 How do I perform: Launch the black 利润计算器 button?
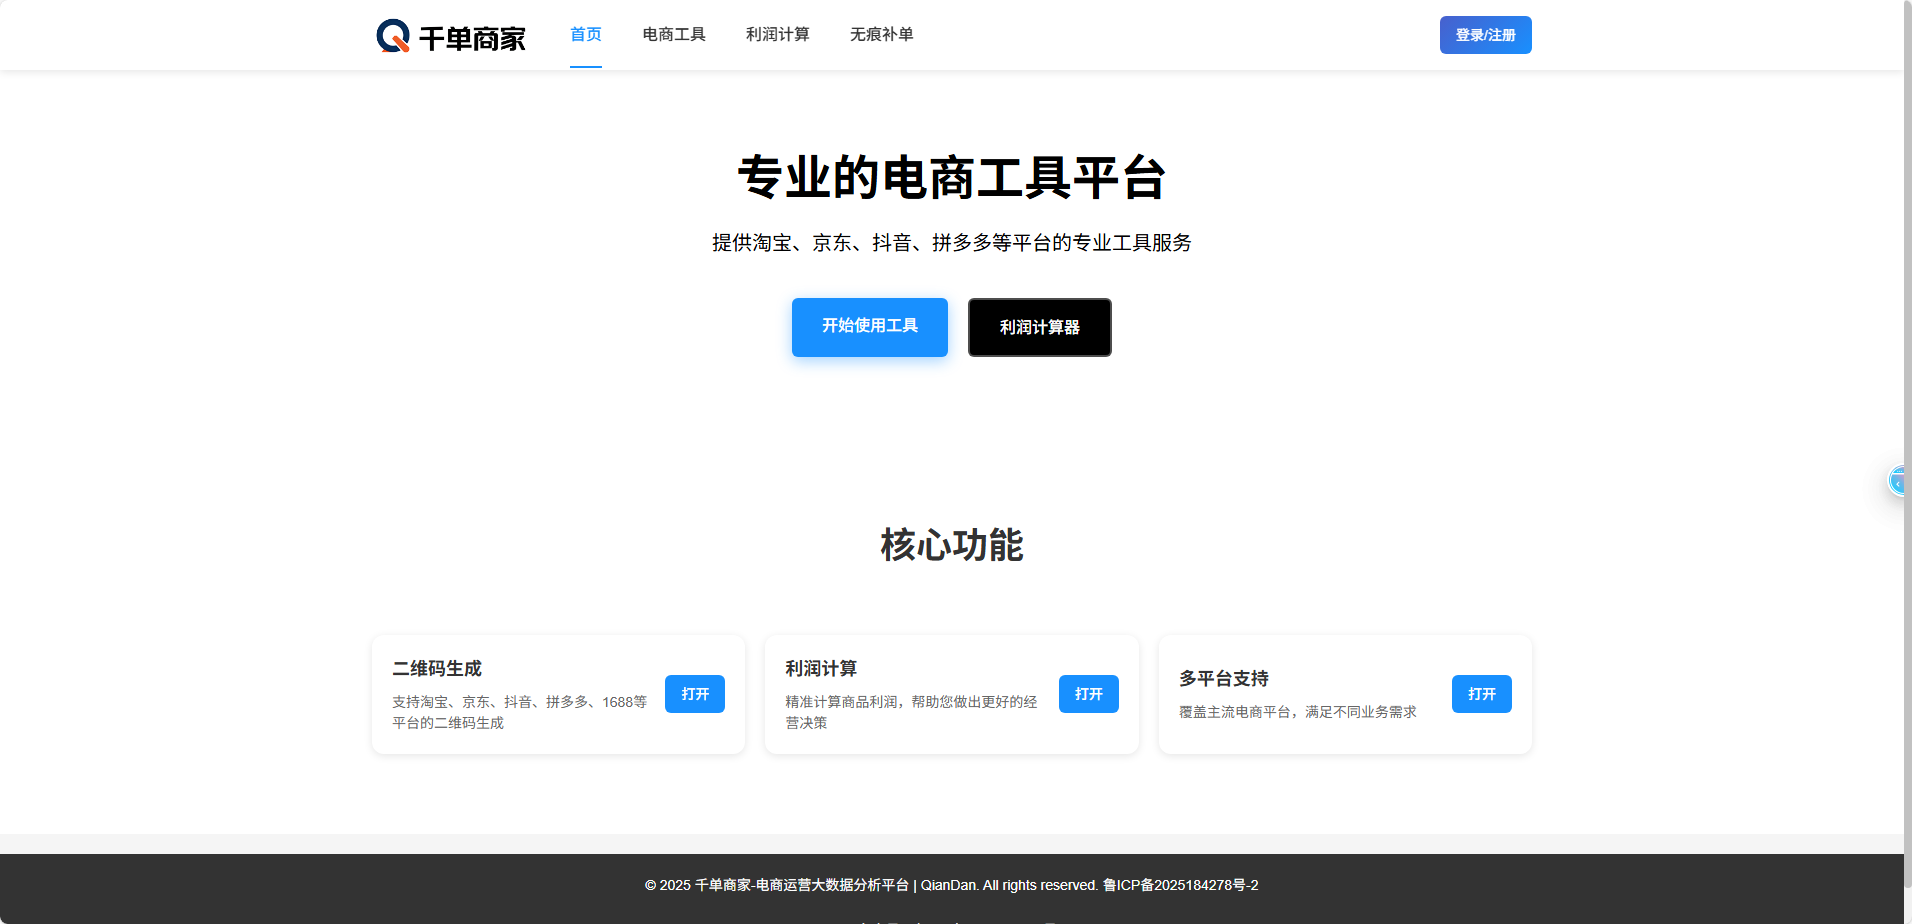coord(1039,327)
